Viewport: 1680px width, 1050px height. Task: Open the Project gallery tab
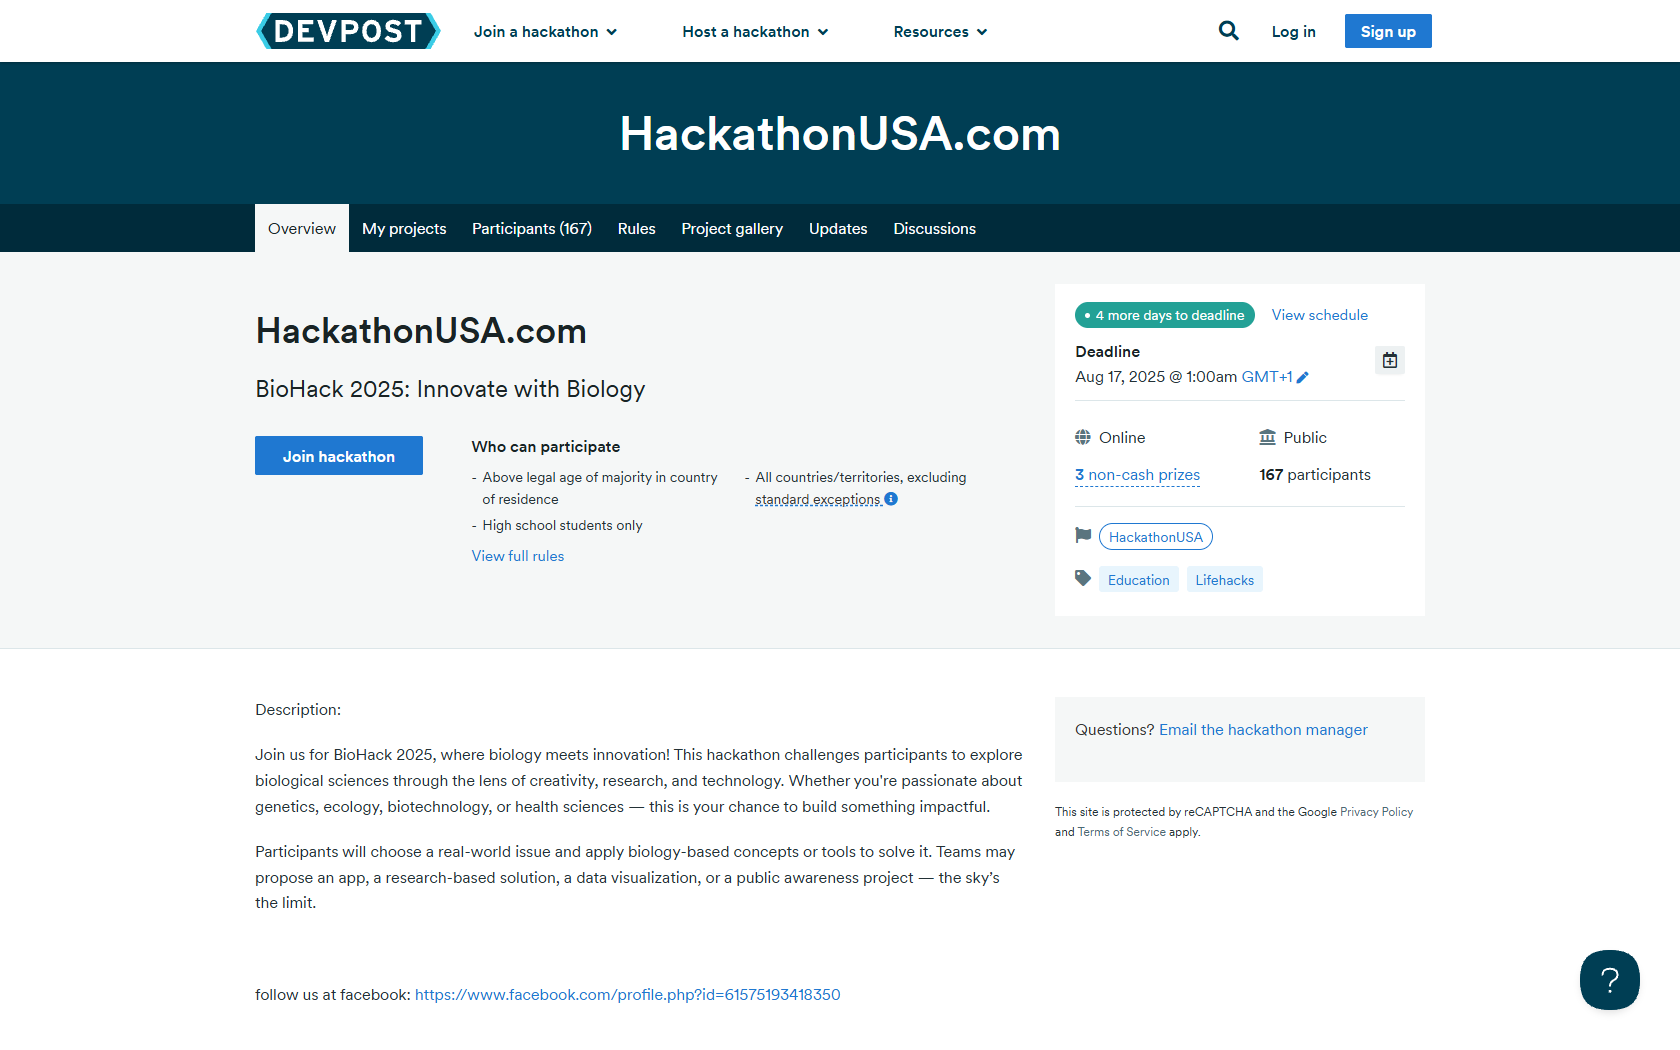732,229
